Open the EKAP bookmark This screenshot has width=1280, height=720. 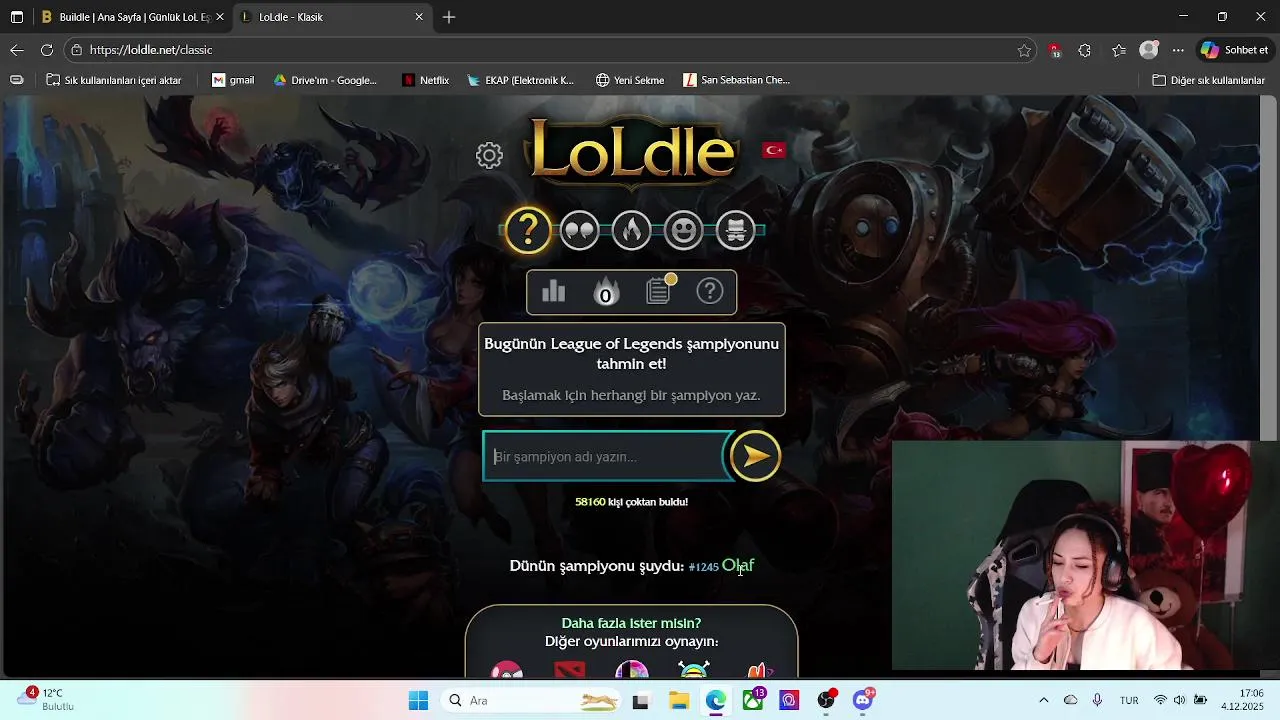520,80
